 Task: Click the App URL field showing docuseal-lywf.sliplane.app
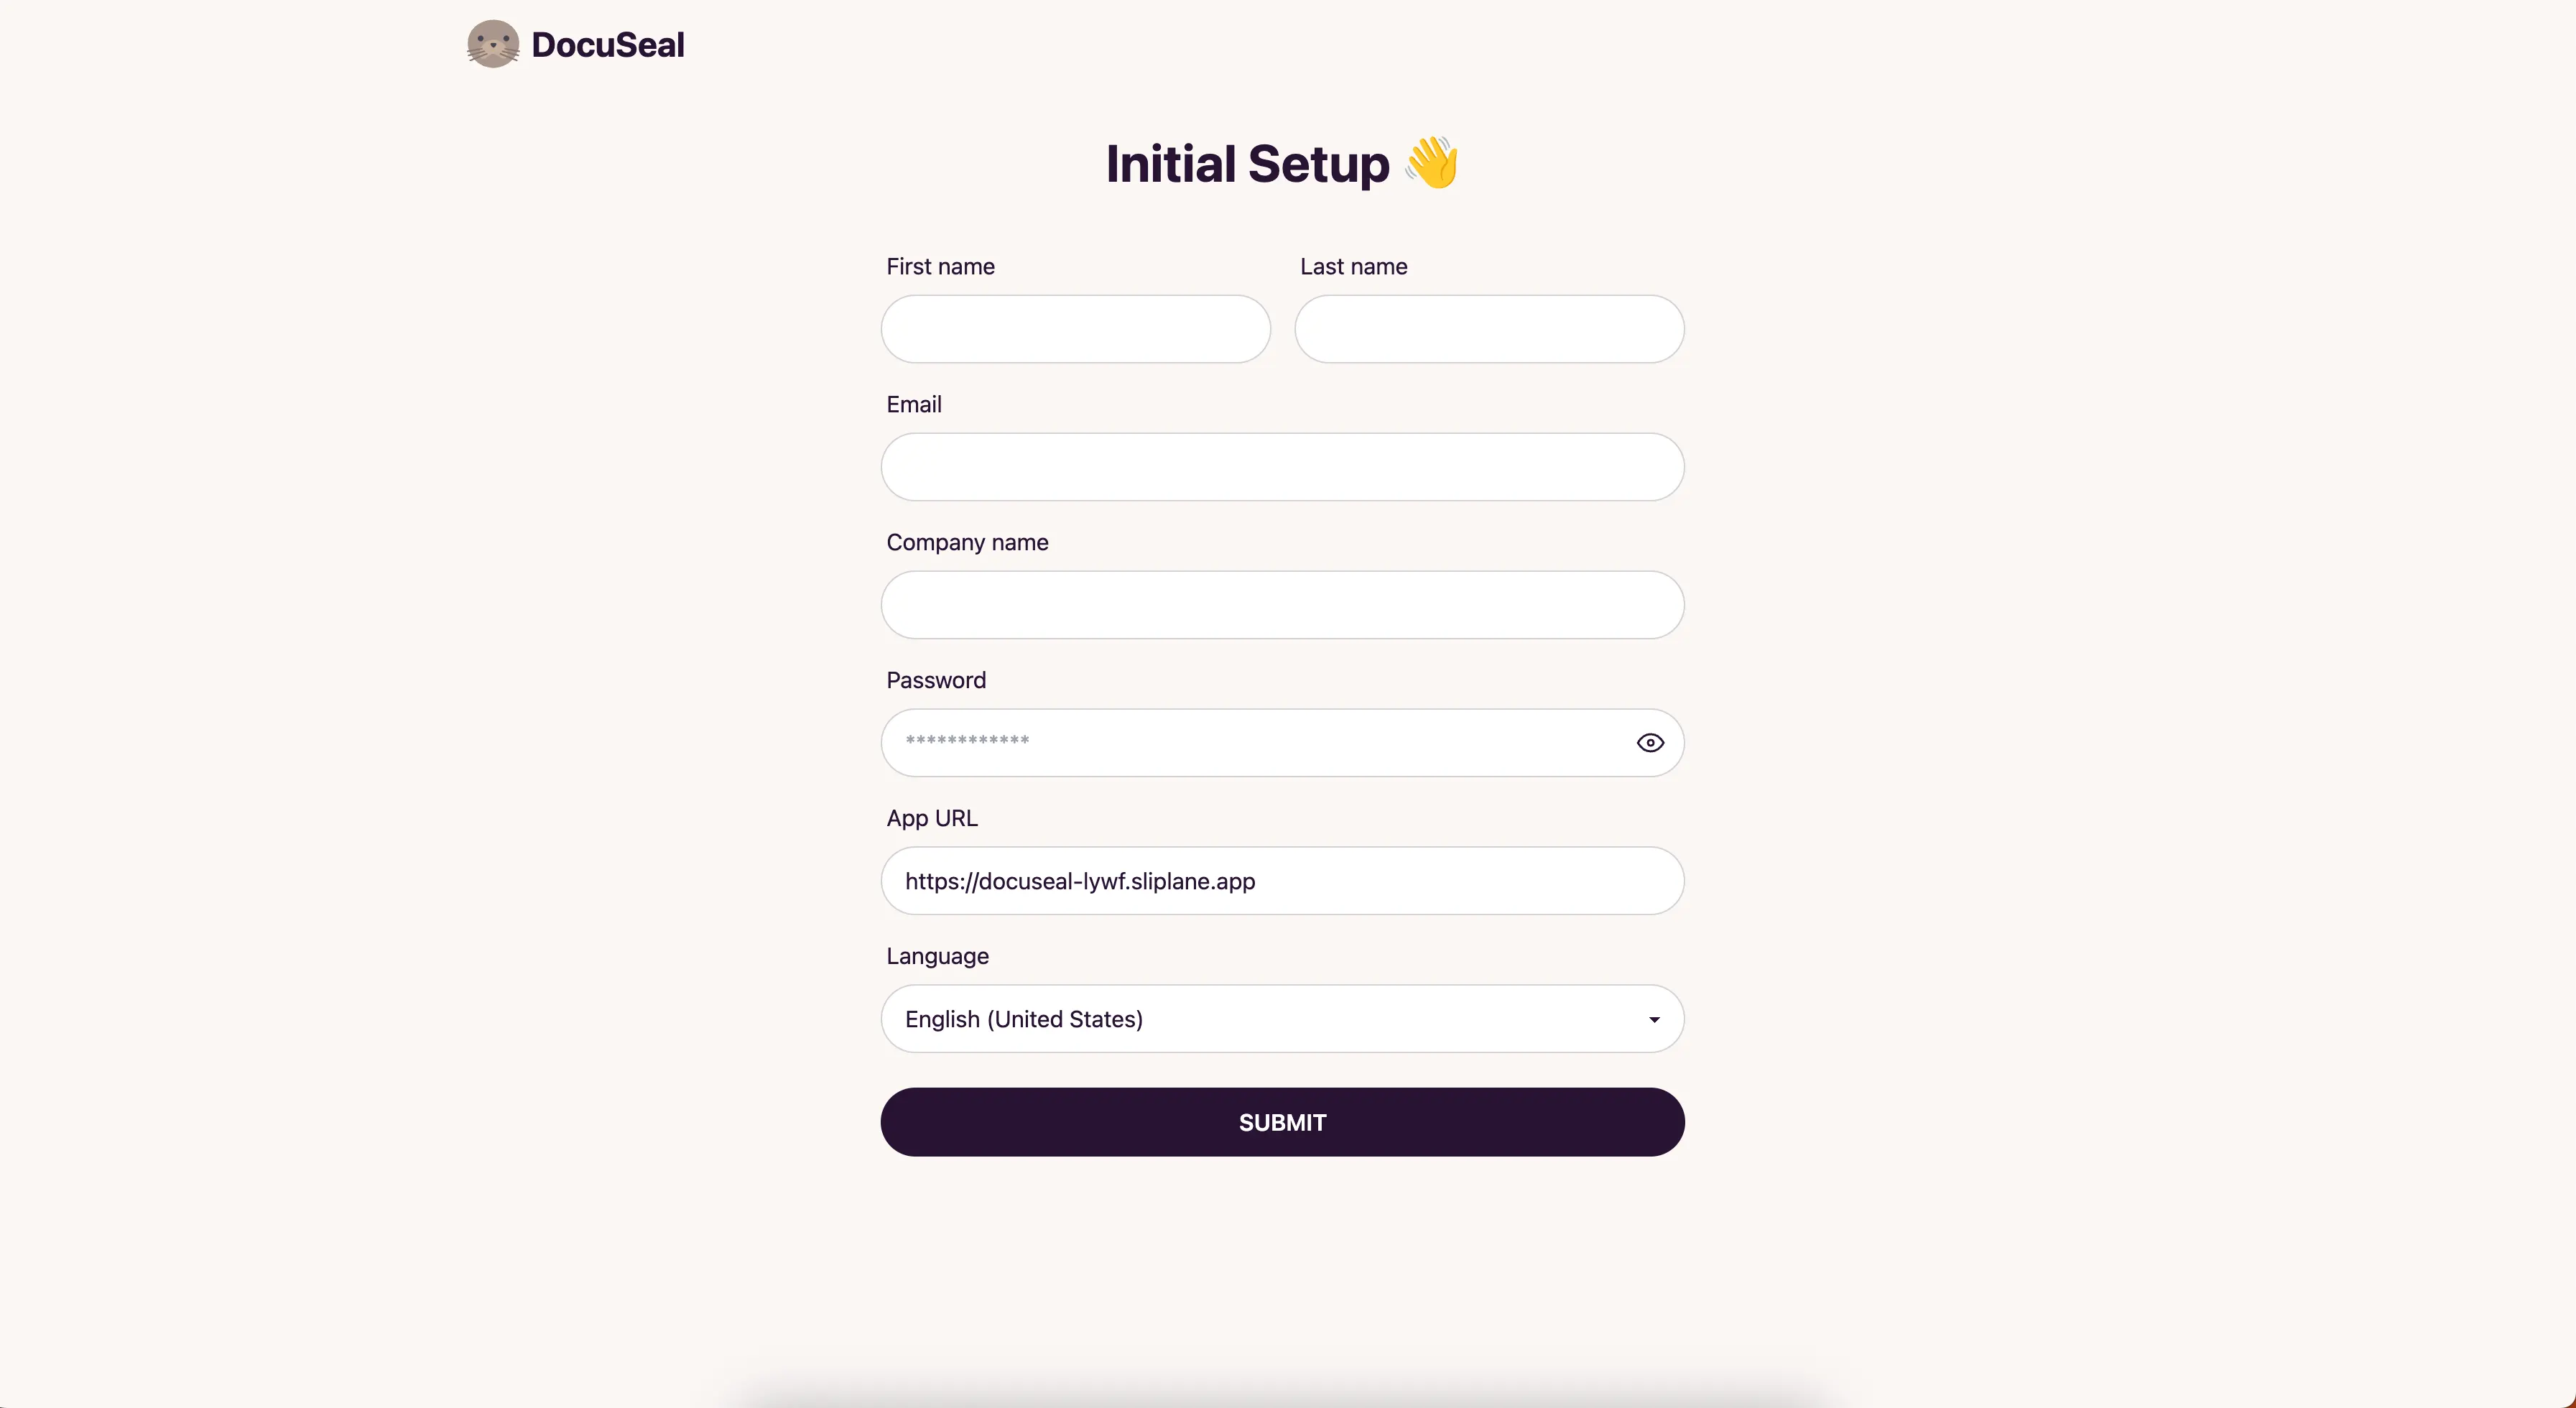(1282, 881)
